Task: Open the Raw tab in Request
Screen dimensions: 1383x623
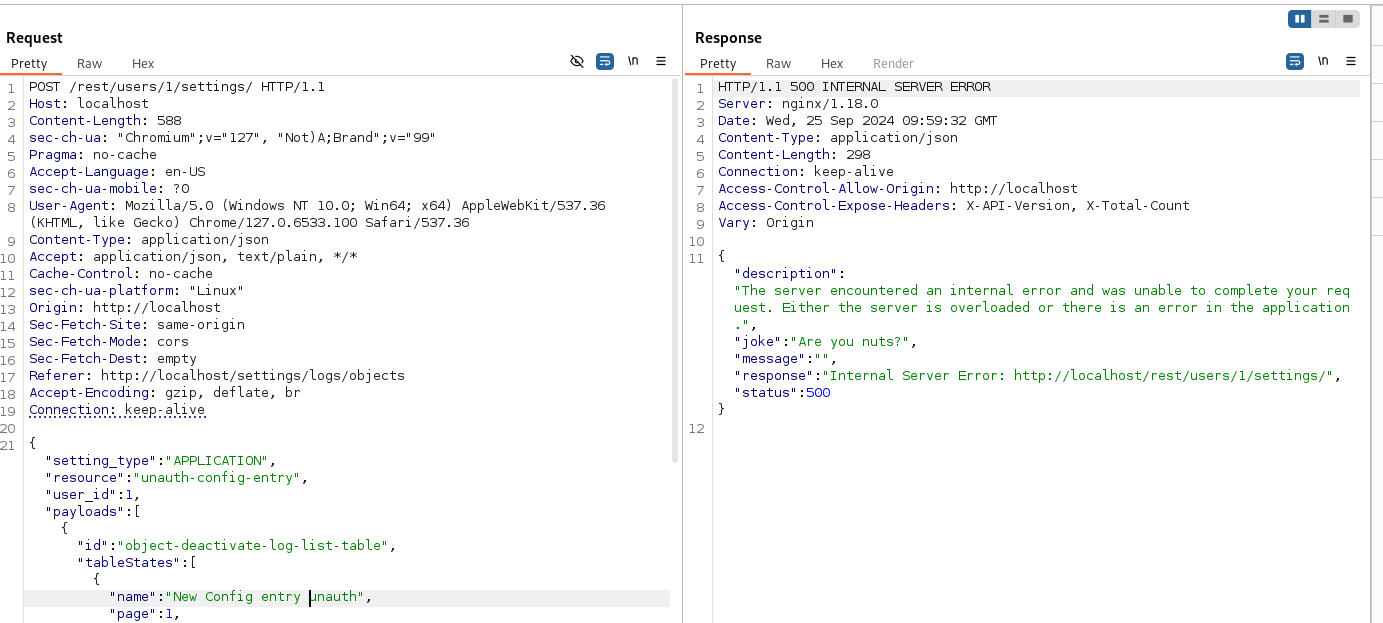Action: pos(89,63)
